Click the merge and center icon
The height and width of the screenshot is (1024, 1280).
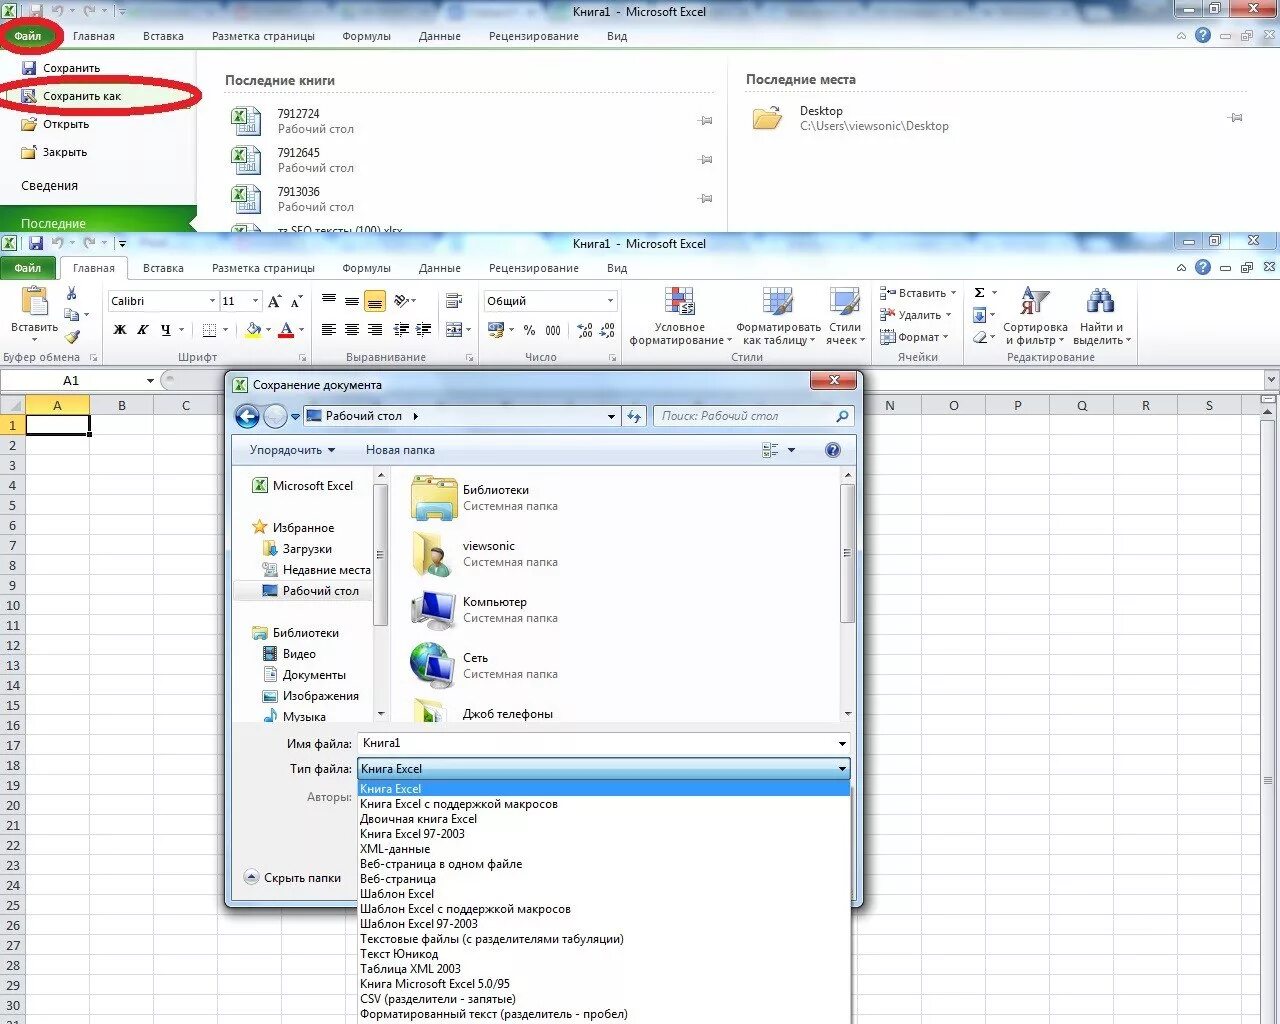coord(454,330)
